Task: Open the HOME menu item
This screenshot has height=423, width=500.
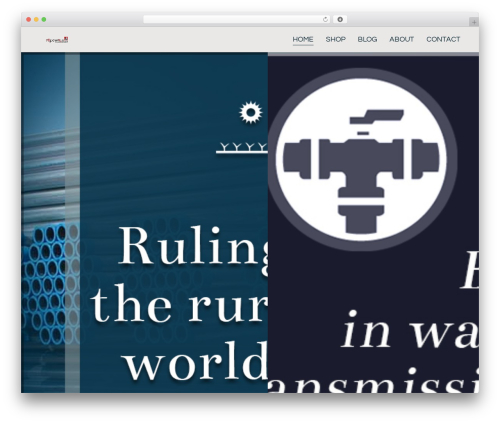Action: [x=303, y=39]
